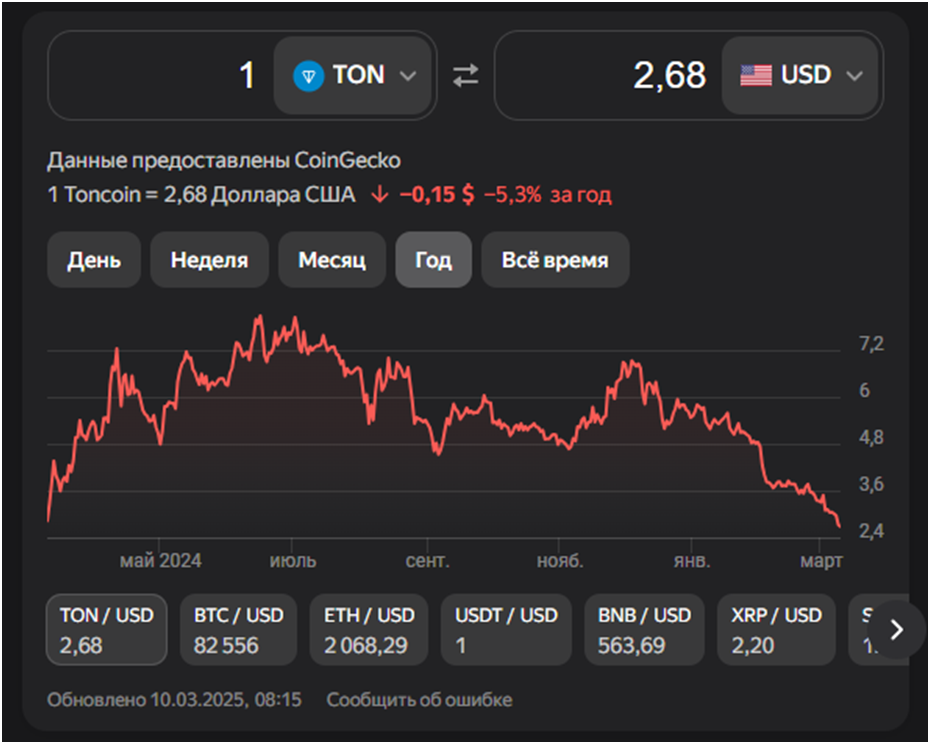
Task: Expand the TON currency dropdown chevron
Action: (408, 75)
